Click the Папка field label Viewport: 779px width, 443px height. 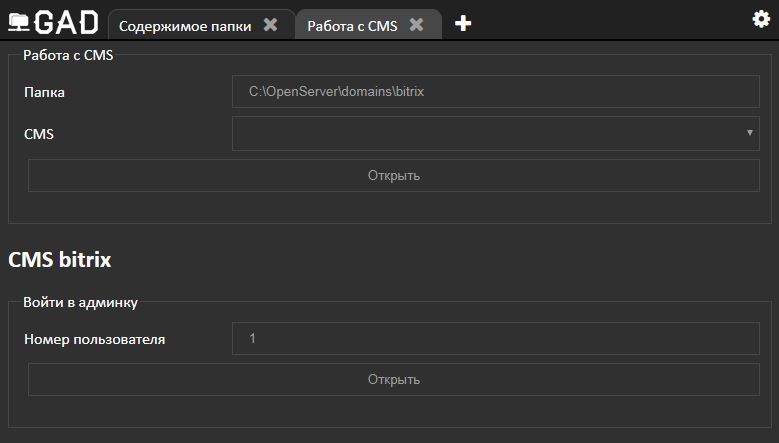[x=44, y=92]
